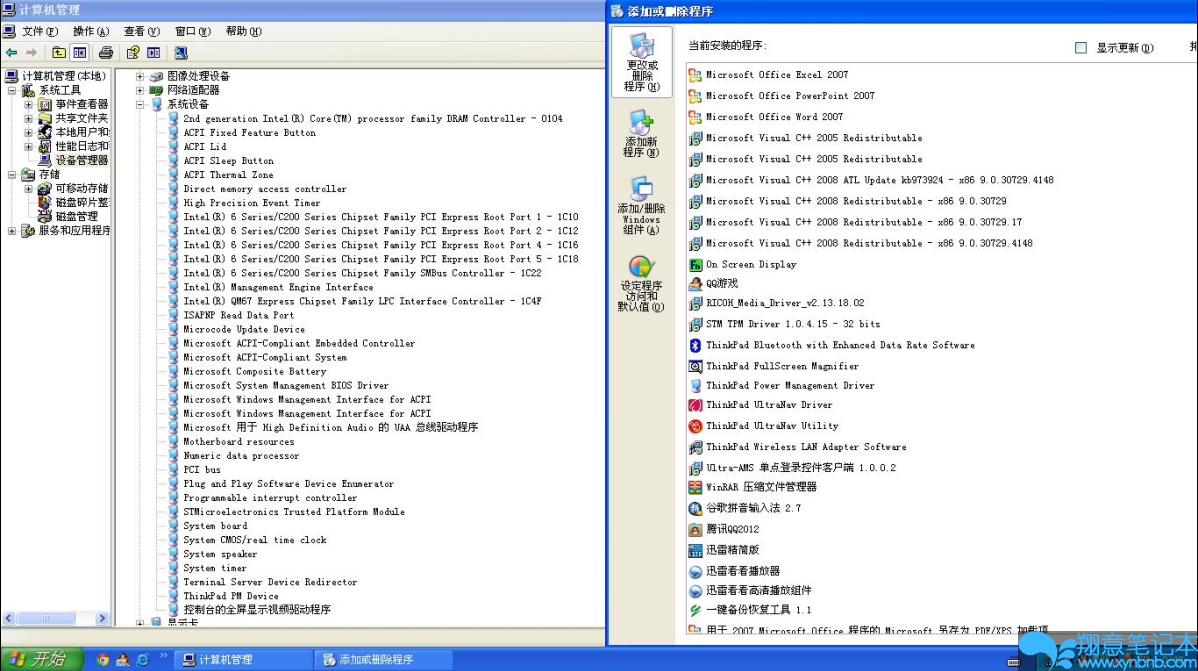Image resolution: width=1198 pixels, height=671 pixels.
Task: Click the ThinkPad Bluetooth program icon
Action: click(x=695, y=345)
